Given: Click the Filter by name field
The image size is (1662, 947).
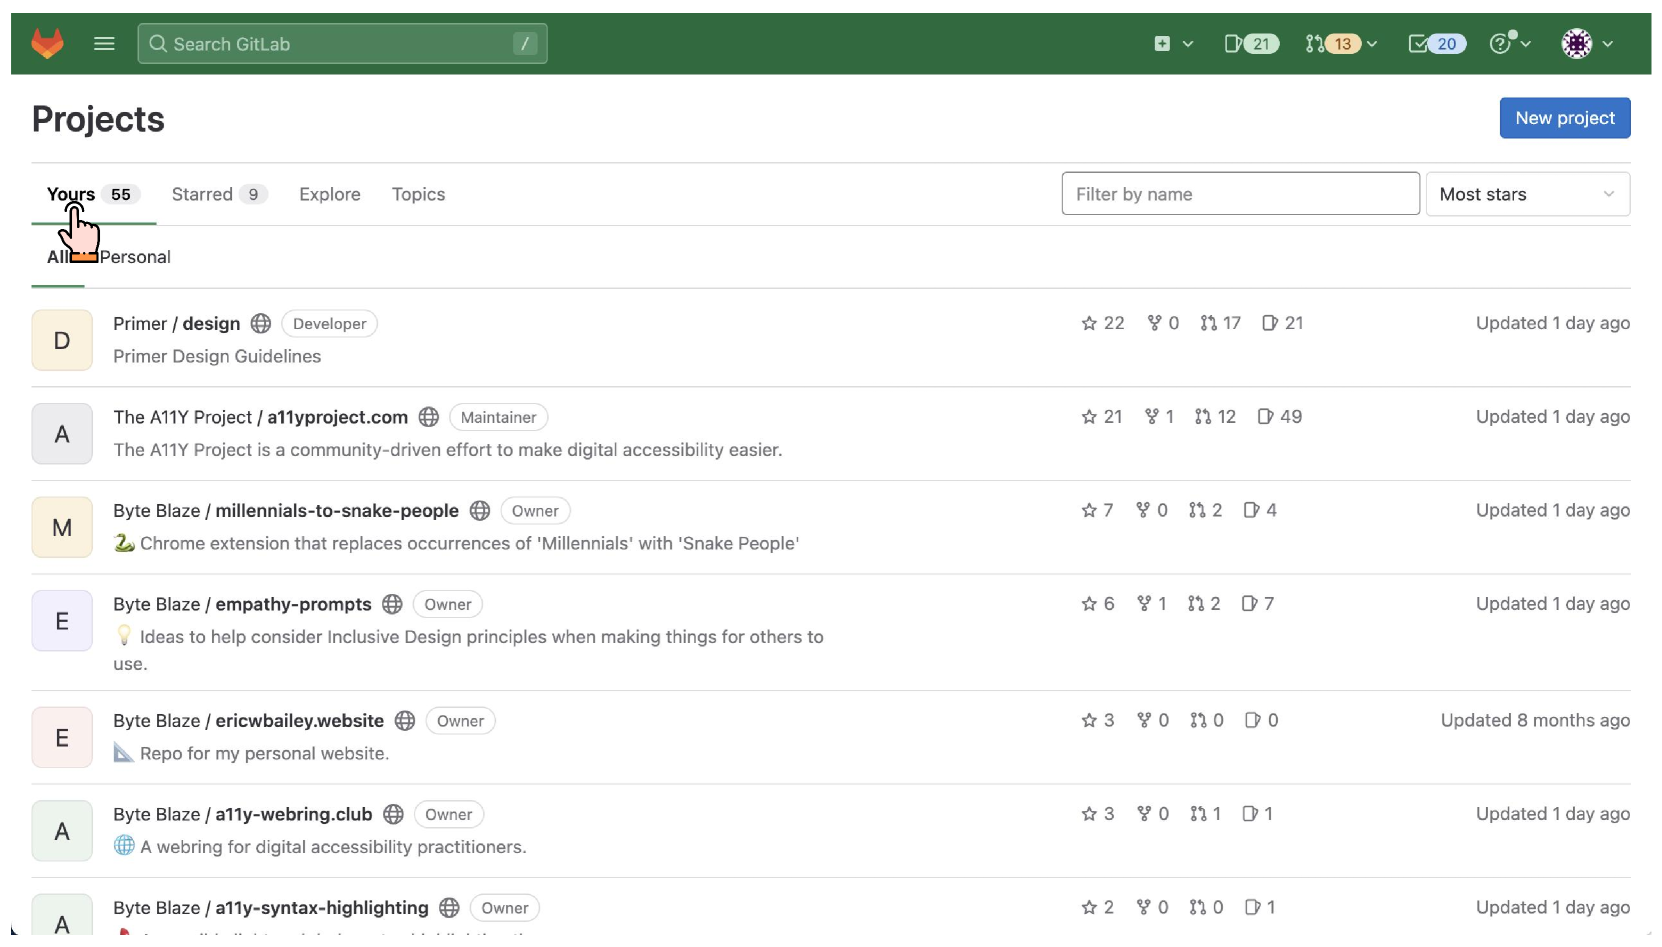Looking at the screenshot, I should [1240, 194].
